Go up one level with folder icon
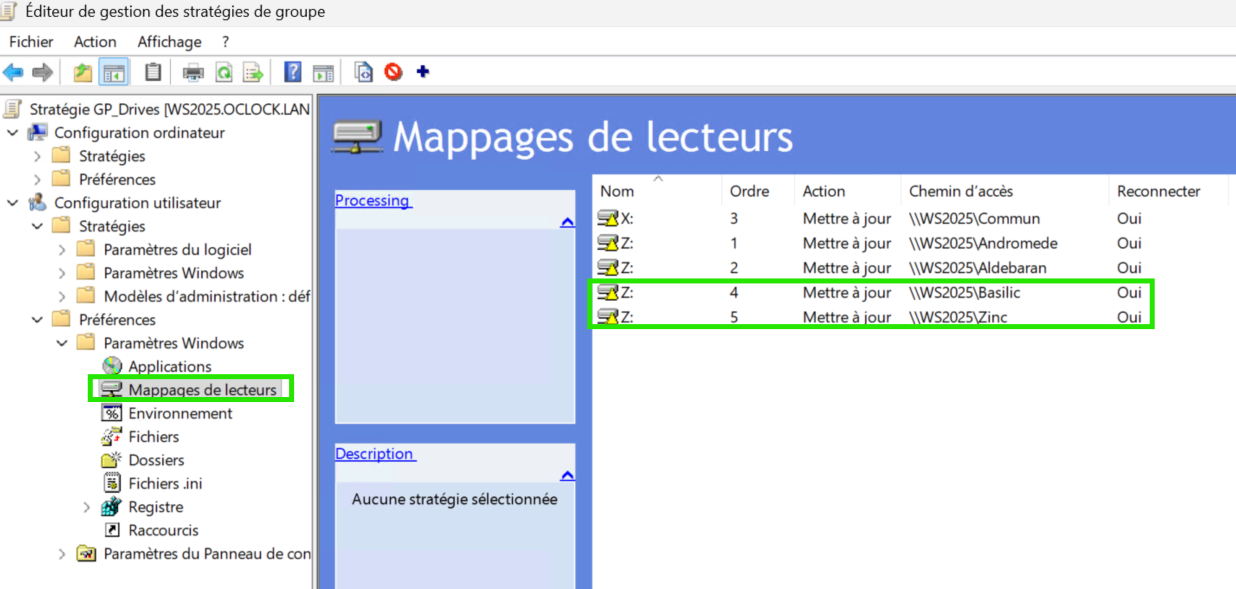Image resolution: width=1236 pixels, height=589 pixels. pos(83,72)
